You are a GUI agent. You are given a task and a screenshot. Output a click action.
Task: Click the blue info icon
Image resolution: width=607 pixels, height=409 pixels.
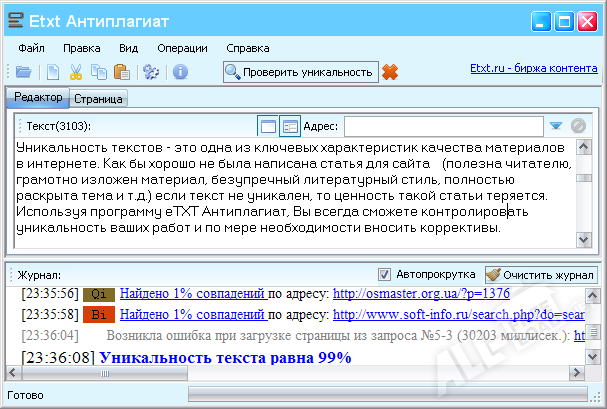181,71
